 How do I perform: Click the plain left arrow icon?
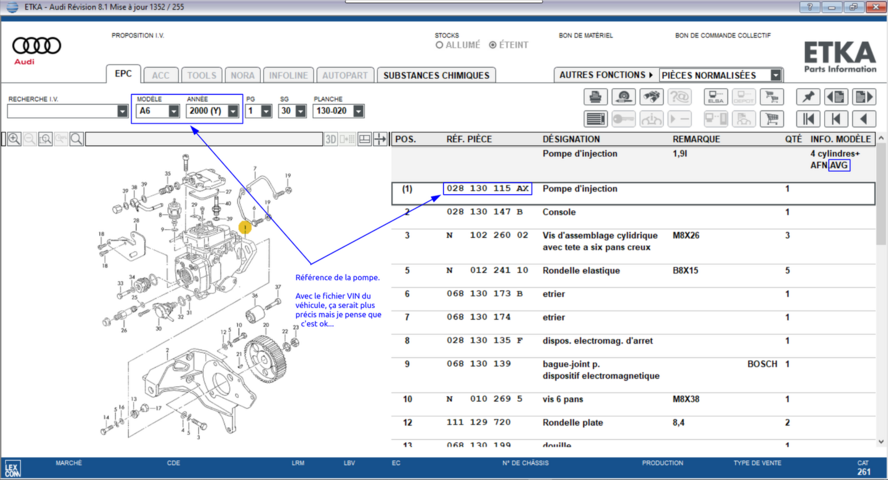pyautogui.click(x=864, y=119)
